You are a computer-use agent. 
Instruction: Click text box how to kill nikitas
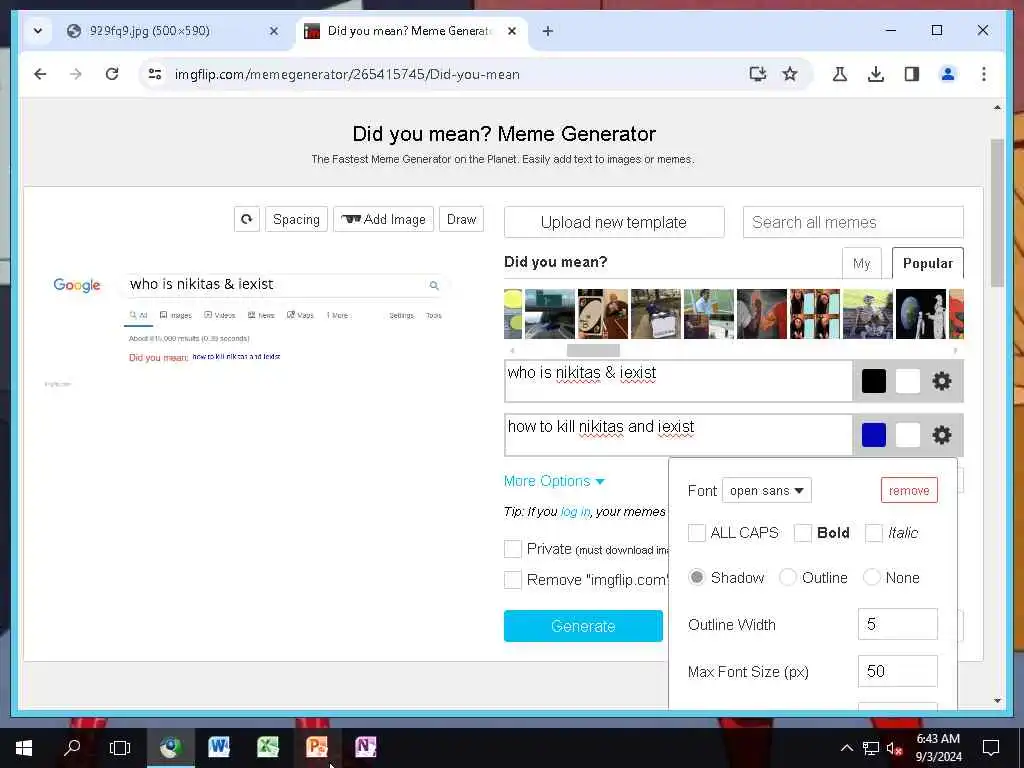(679, 435)
